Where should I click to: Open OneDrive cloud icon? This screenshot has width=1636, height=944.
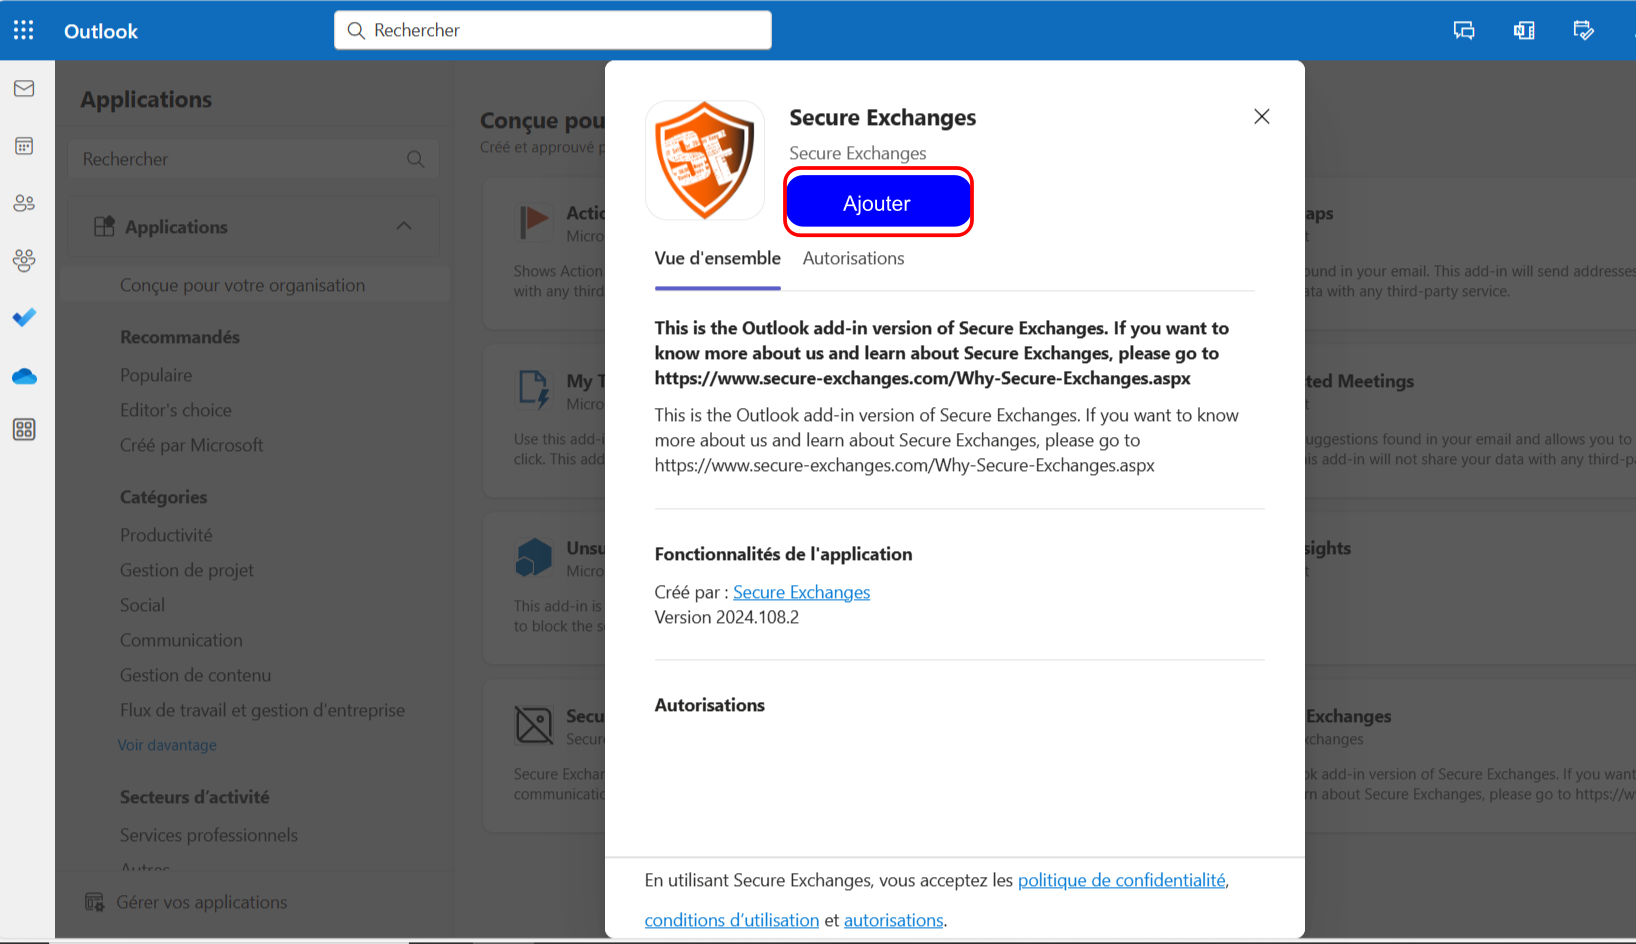point(24,376)
